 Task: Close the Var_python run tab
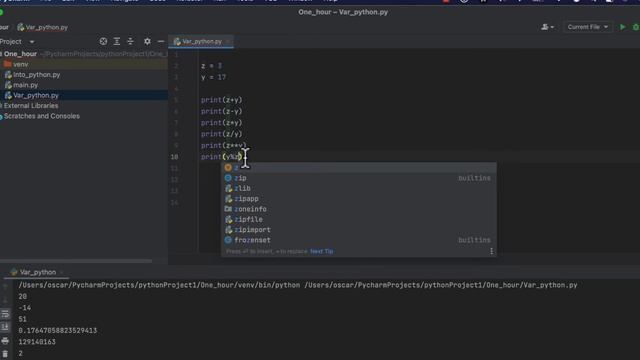[x=62, y=272]
